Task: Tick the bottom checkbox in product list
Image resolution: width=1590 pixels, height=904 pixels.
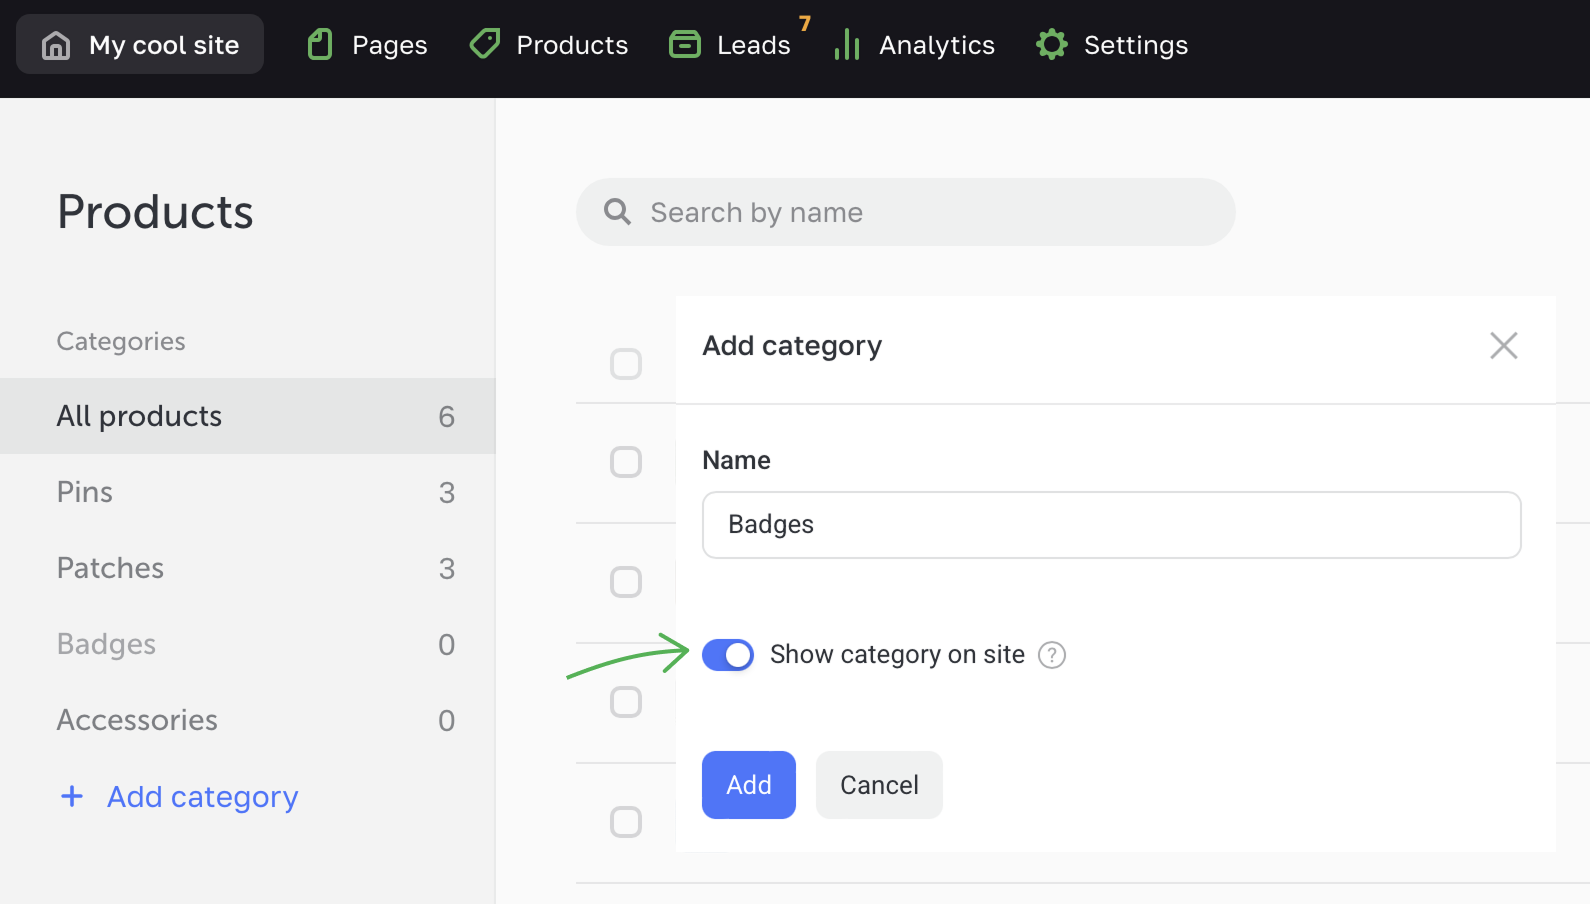Action: tap(626, 822)
